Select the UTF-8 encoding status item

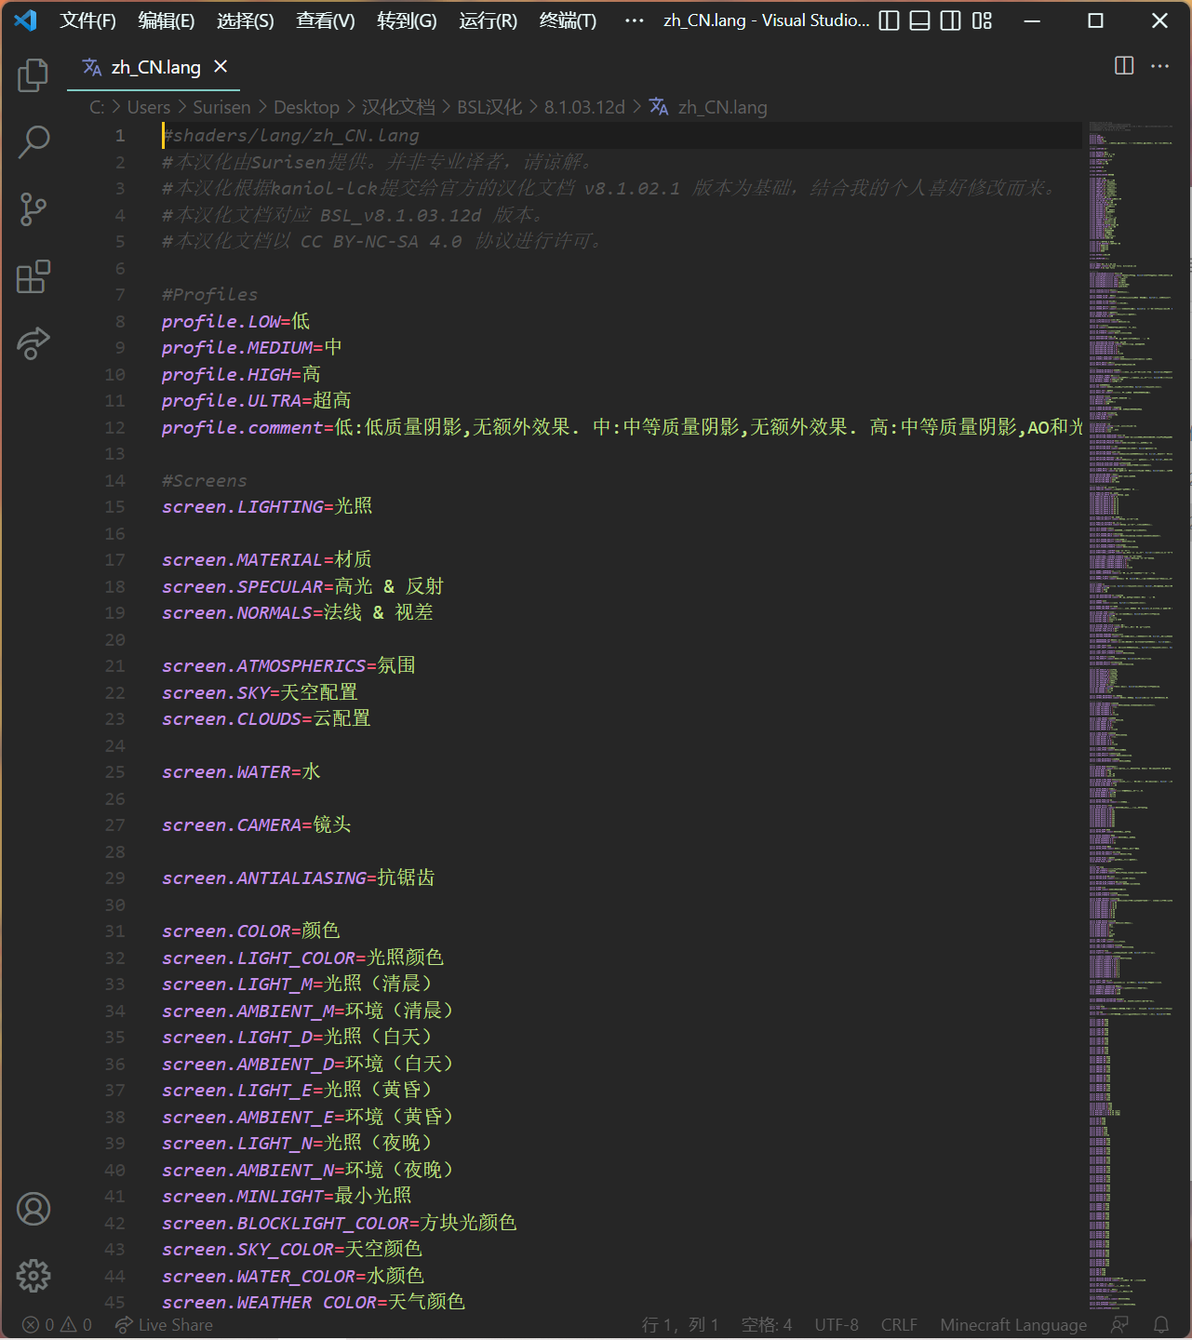[x=836, y=1325]
